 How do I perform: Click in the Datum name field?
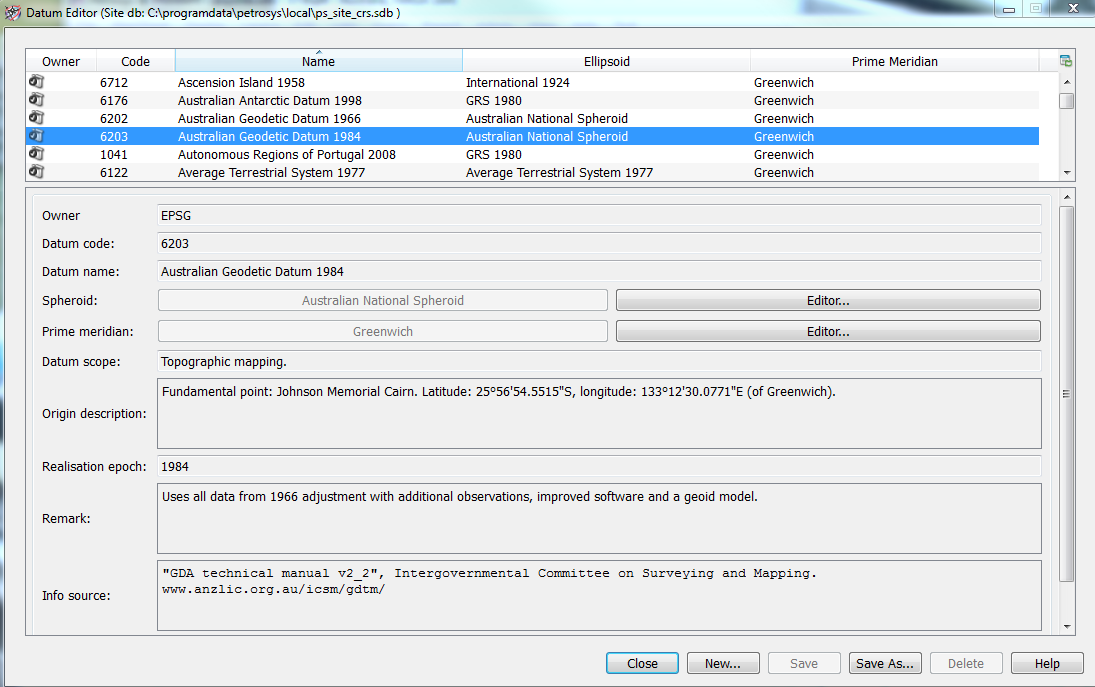[x=599, y=271]
